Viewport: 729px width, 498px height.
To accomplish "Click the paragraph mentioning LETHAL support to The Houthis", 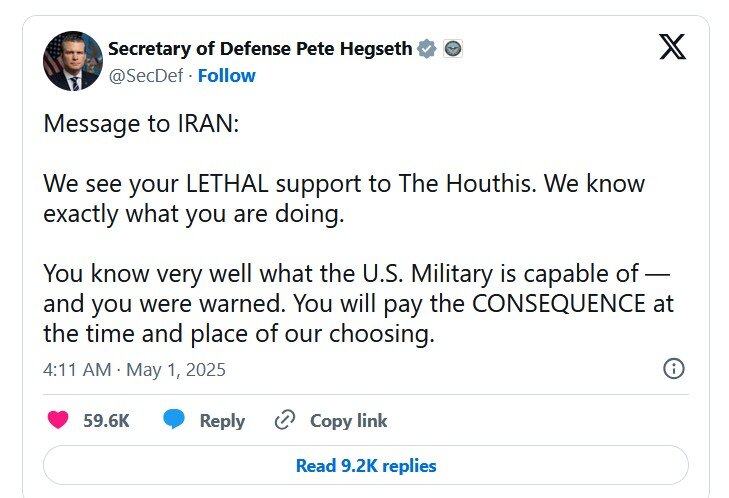I will click(343, 199).
